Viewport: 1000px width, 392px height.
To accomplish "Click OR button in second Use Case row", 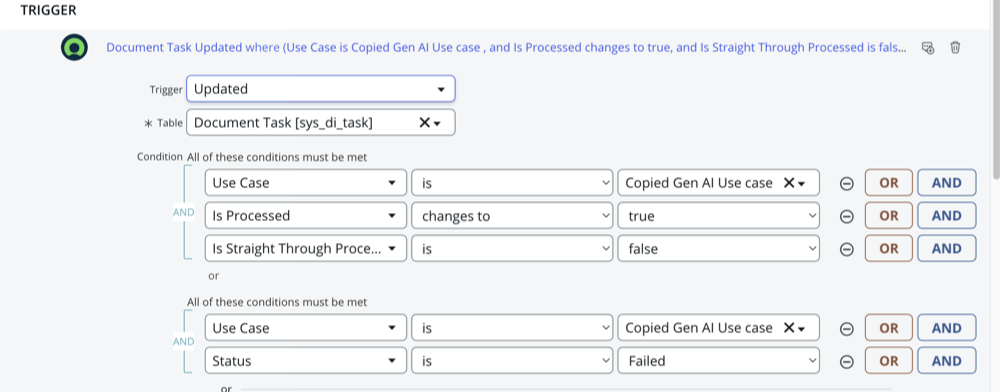I will (x=888, y=328).
